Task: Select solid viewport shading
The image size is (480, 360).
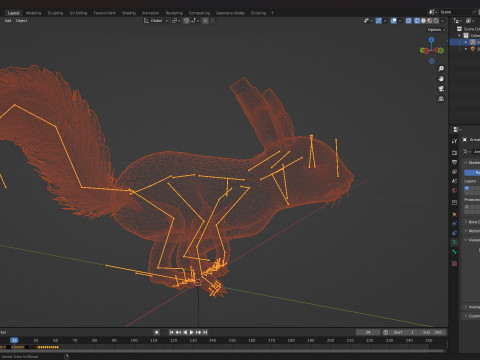Action: pos(423,21)
